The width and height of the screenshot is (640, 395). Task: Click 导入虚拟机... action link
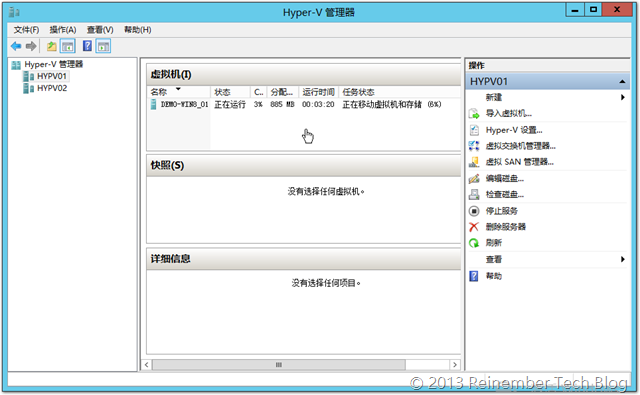pyautogui.click(x=509, y=113)
